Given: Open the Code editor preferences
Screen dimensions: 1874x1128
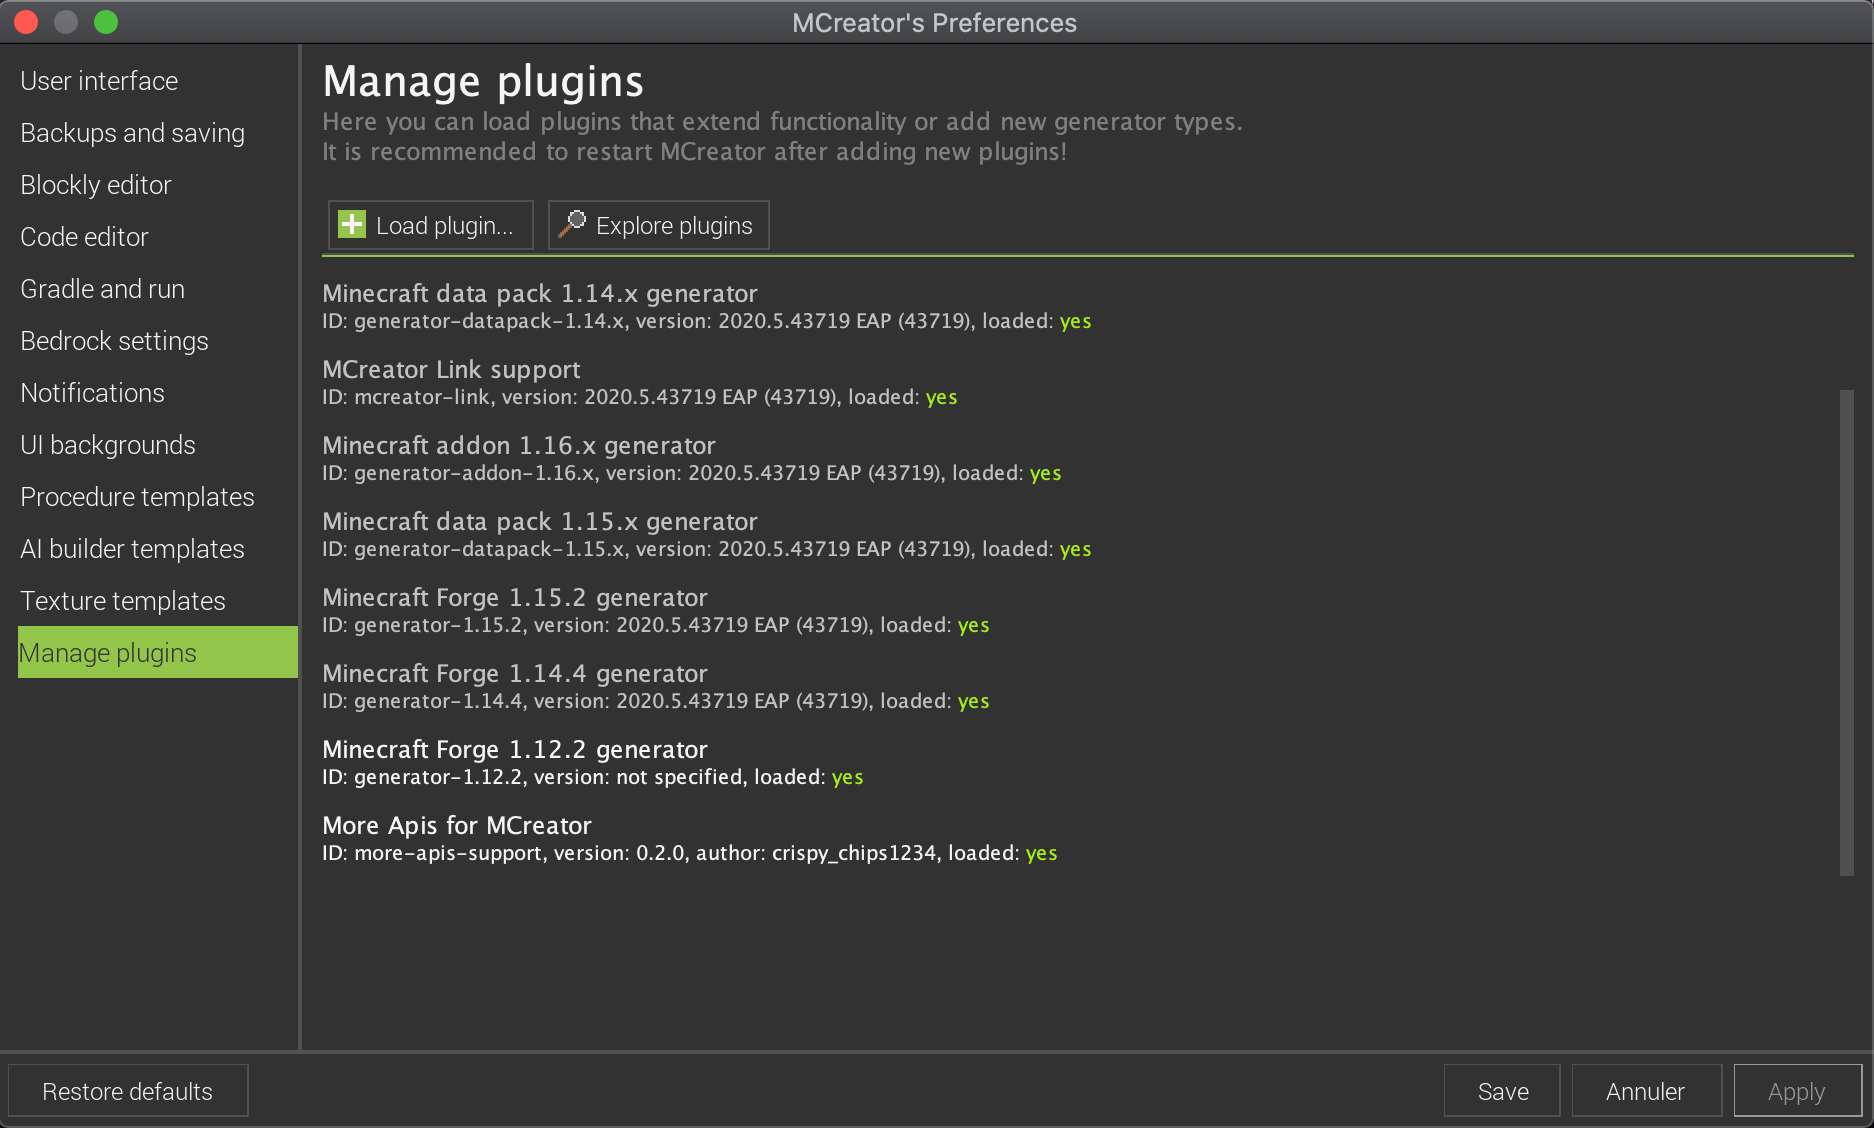Looking at the screenshot, I should coord(84,236).
